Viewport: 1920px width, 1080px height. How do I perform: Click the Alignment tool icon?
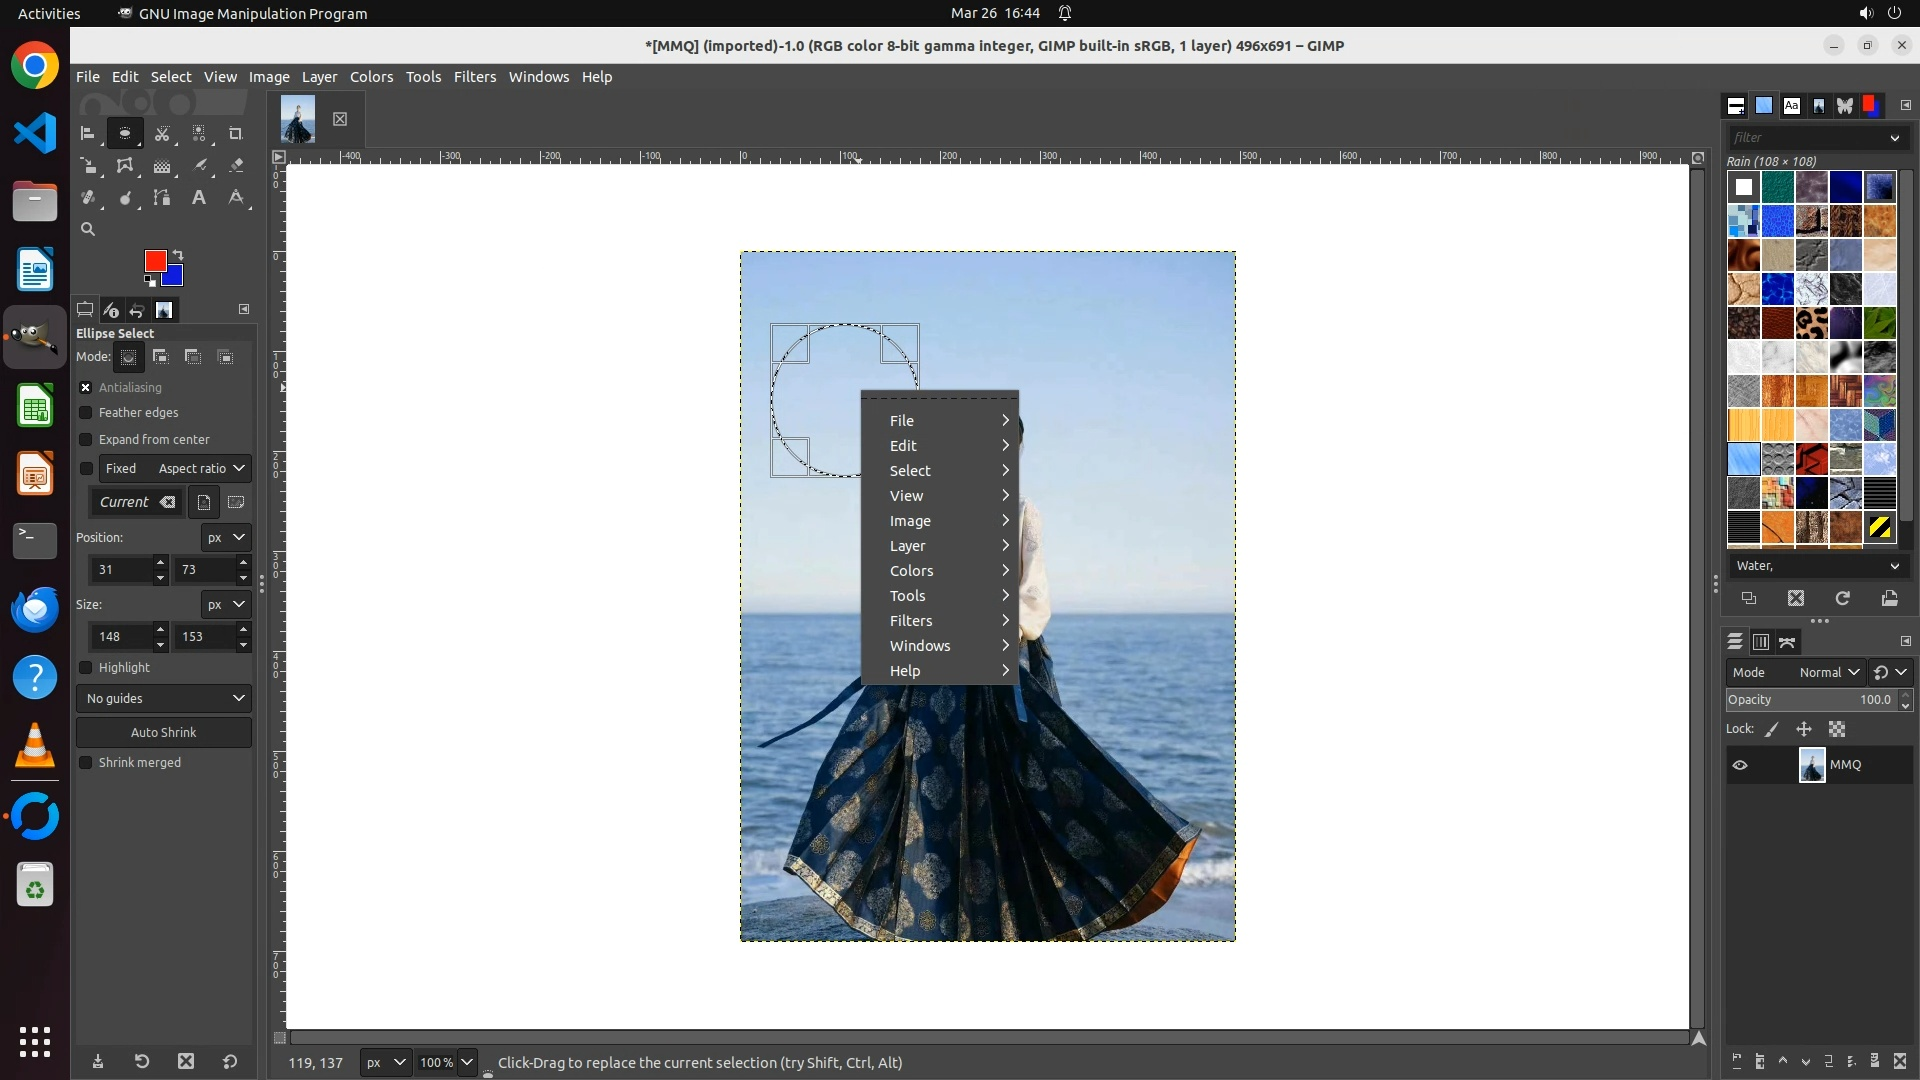(x=88, y=133)
